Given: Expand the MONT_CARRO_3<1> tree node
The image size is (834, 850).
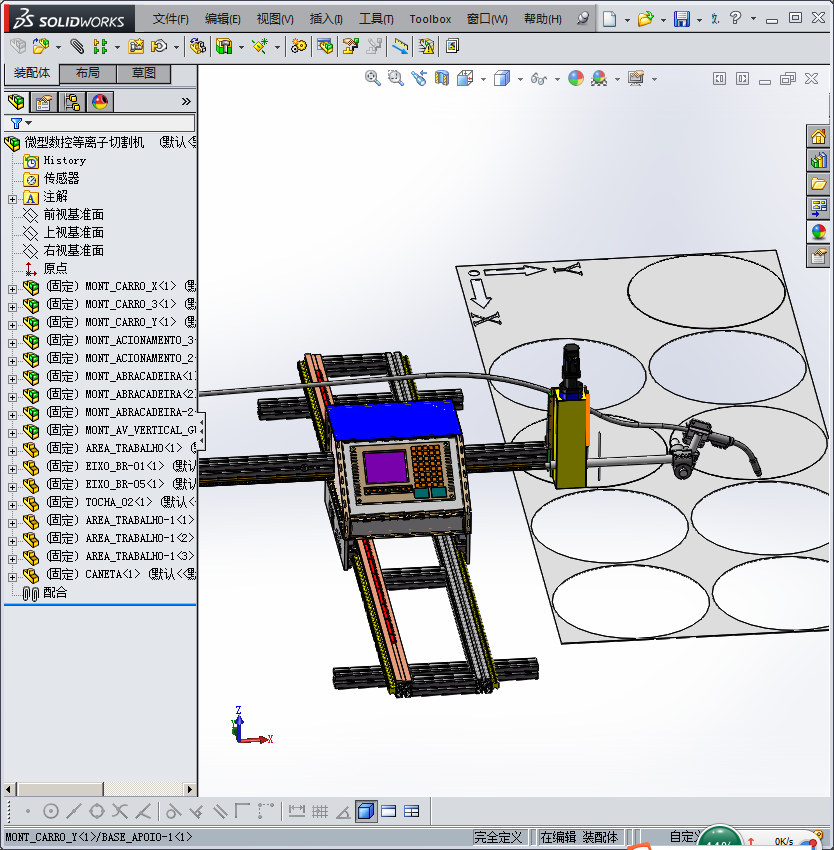Looking at the screenshot, I should coord(12,307).
